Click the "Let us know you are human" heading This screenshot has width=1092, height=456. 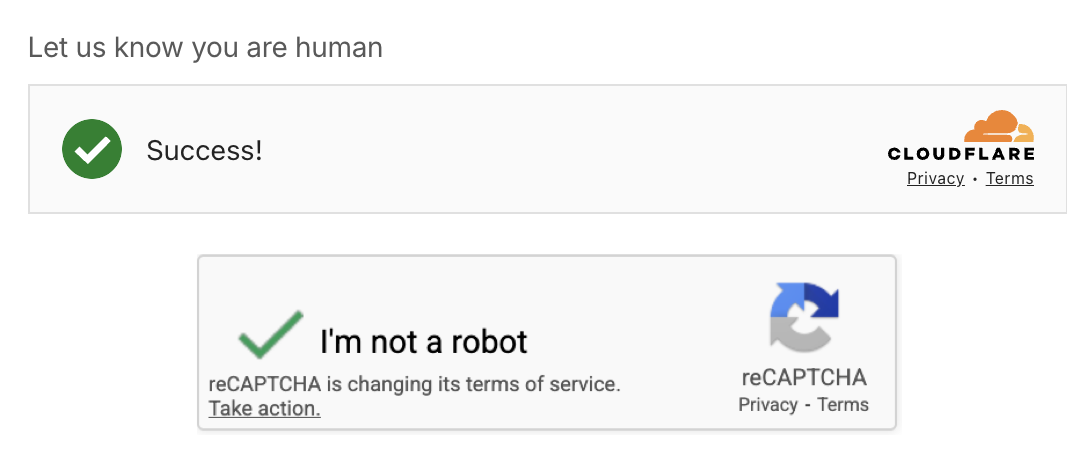[x=205, y=47]
